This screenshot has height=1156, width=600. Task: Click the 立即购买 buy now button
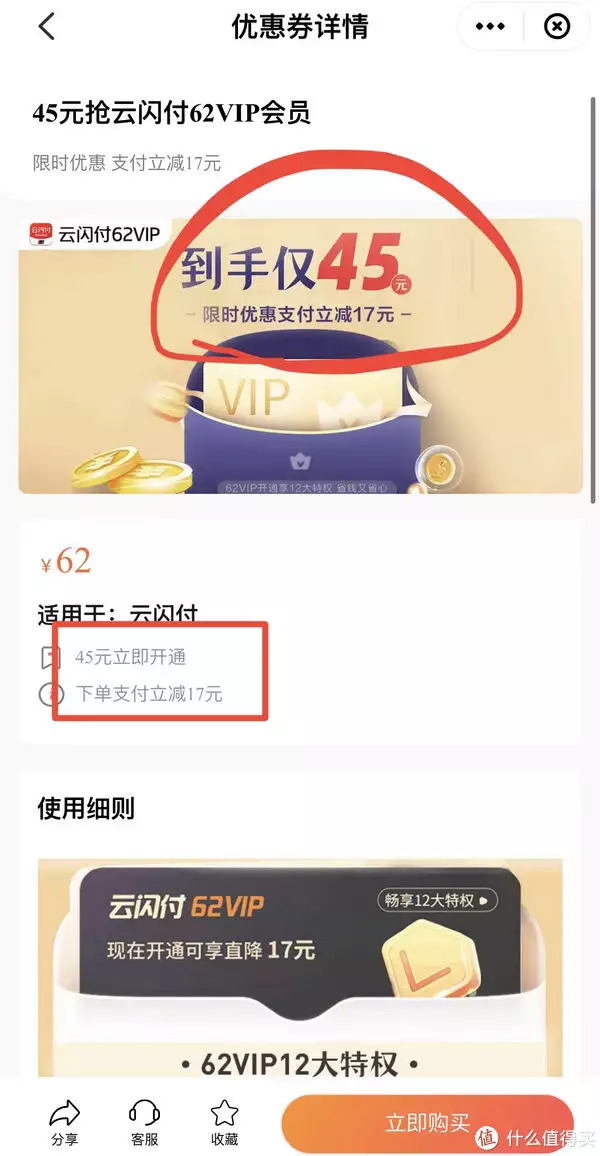tap(428, 1124)
